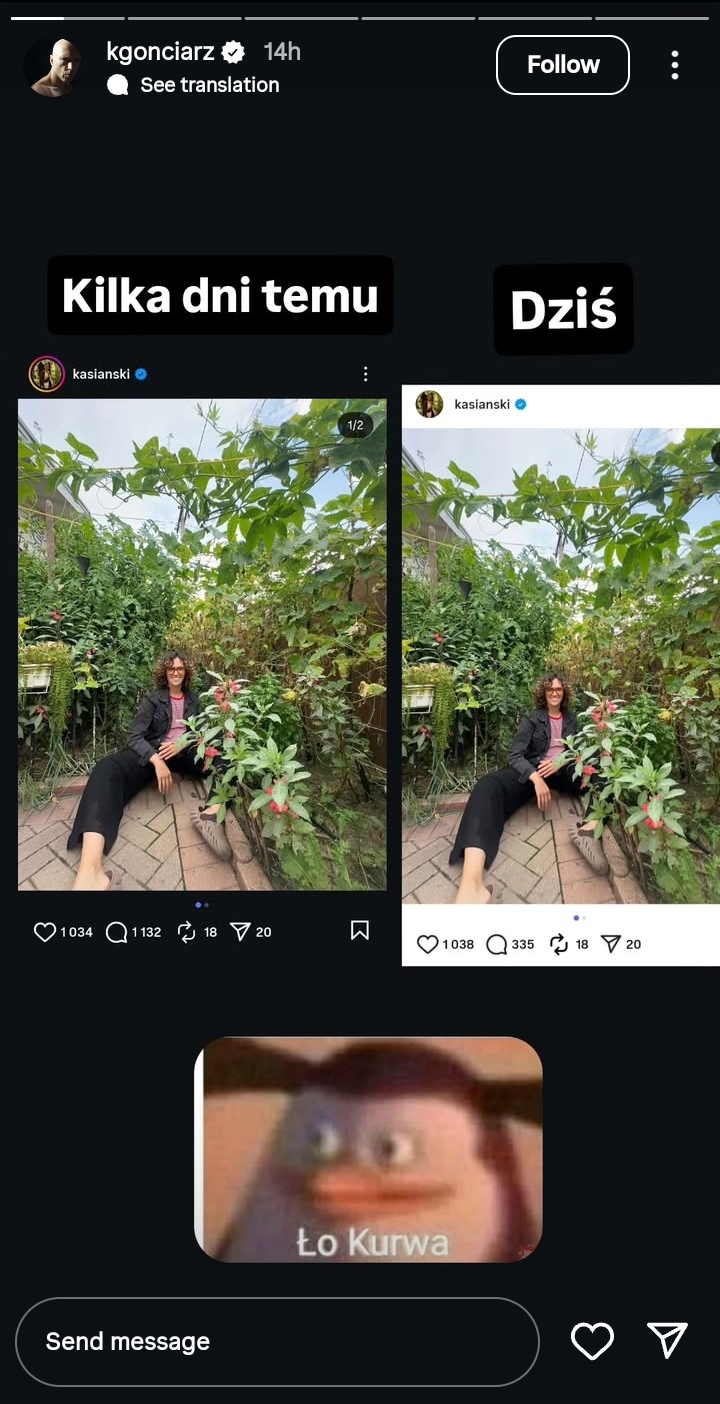Tap the heart icon with 1038 likes
The height and width of the screenshot is (1404, 720).
coord(428,944)
